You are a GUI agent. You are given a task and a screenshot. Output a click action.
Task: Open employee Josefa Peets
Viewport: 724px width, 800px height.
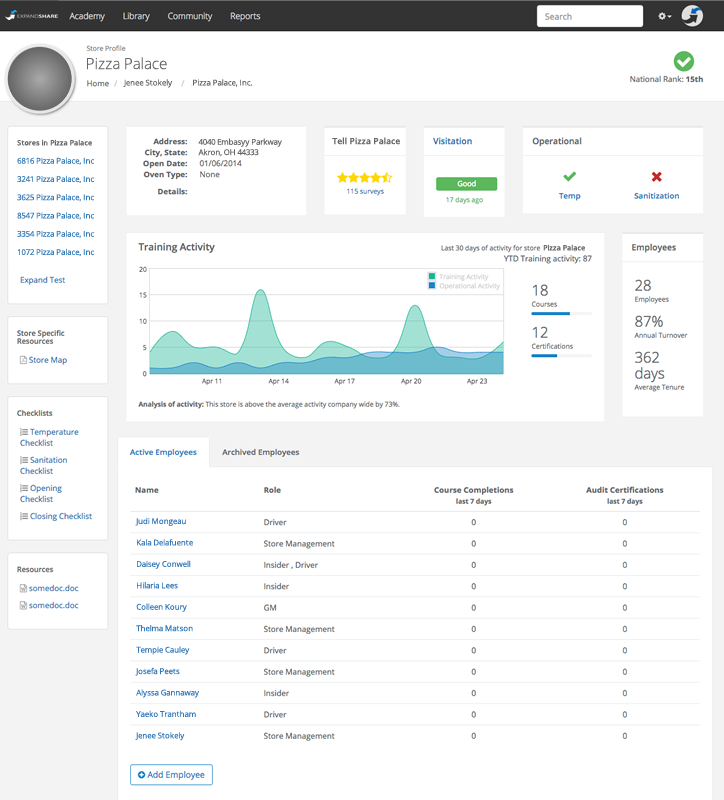click(158, 671)
